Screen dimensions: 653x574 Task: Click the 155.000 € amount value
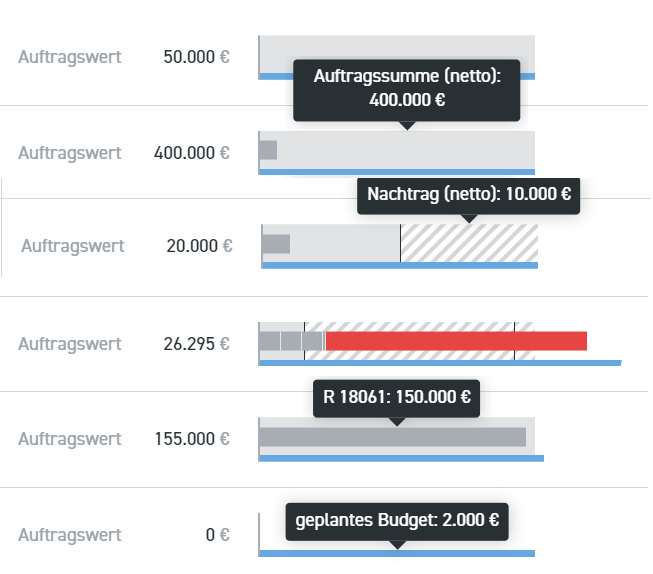pyautogui.click(x=191, y=439)
